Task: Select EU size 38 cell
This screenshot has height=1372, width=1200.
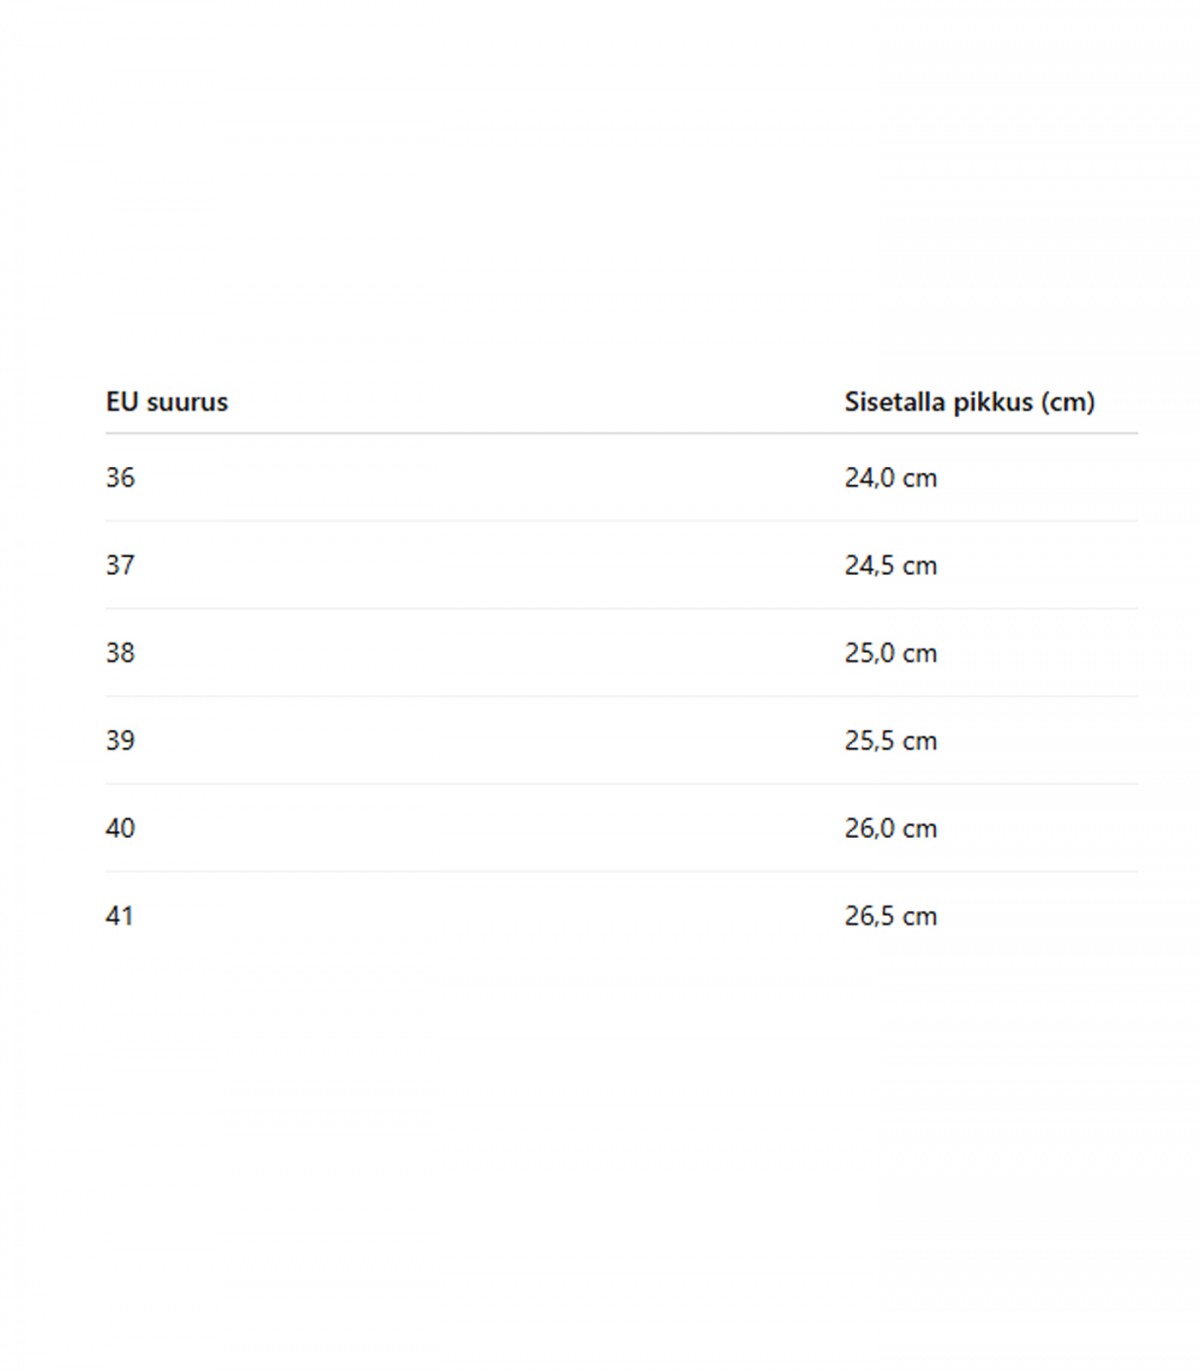Action: tap(120, 653)
